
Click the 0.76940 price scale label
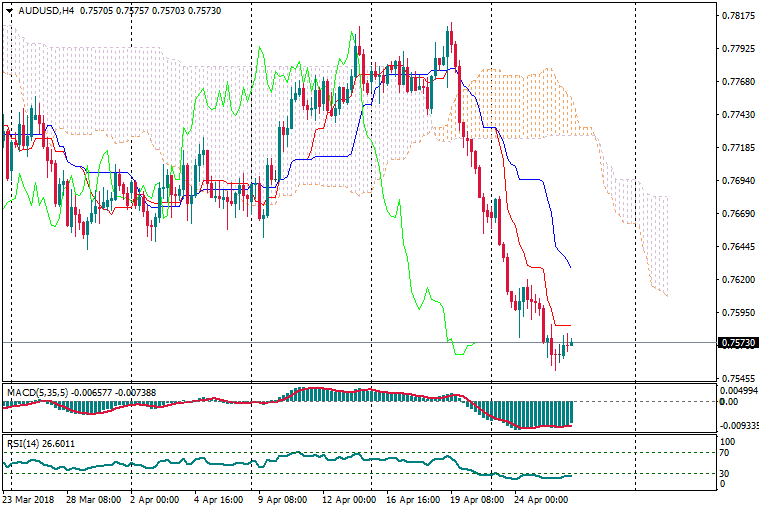coord(737,181)
